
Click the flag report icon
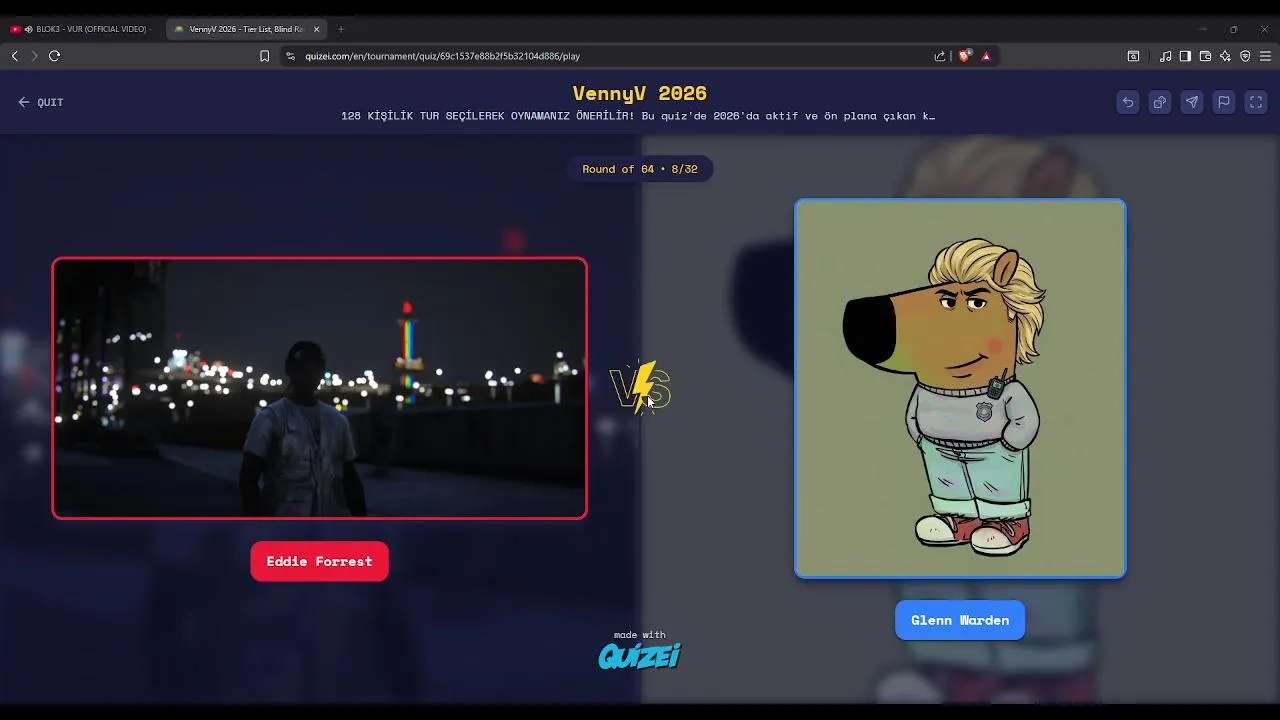(x=1224, y=102)
